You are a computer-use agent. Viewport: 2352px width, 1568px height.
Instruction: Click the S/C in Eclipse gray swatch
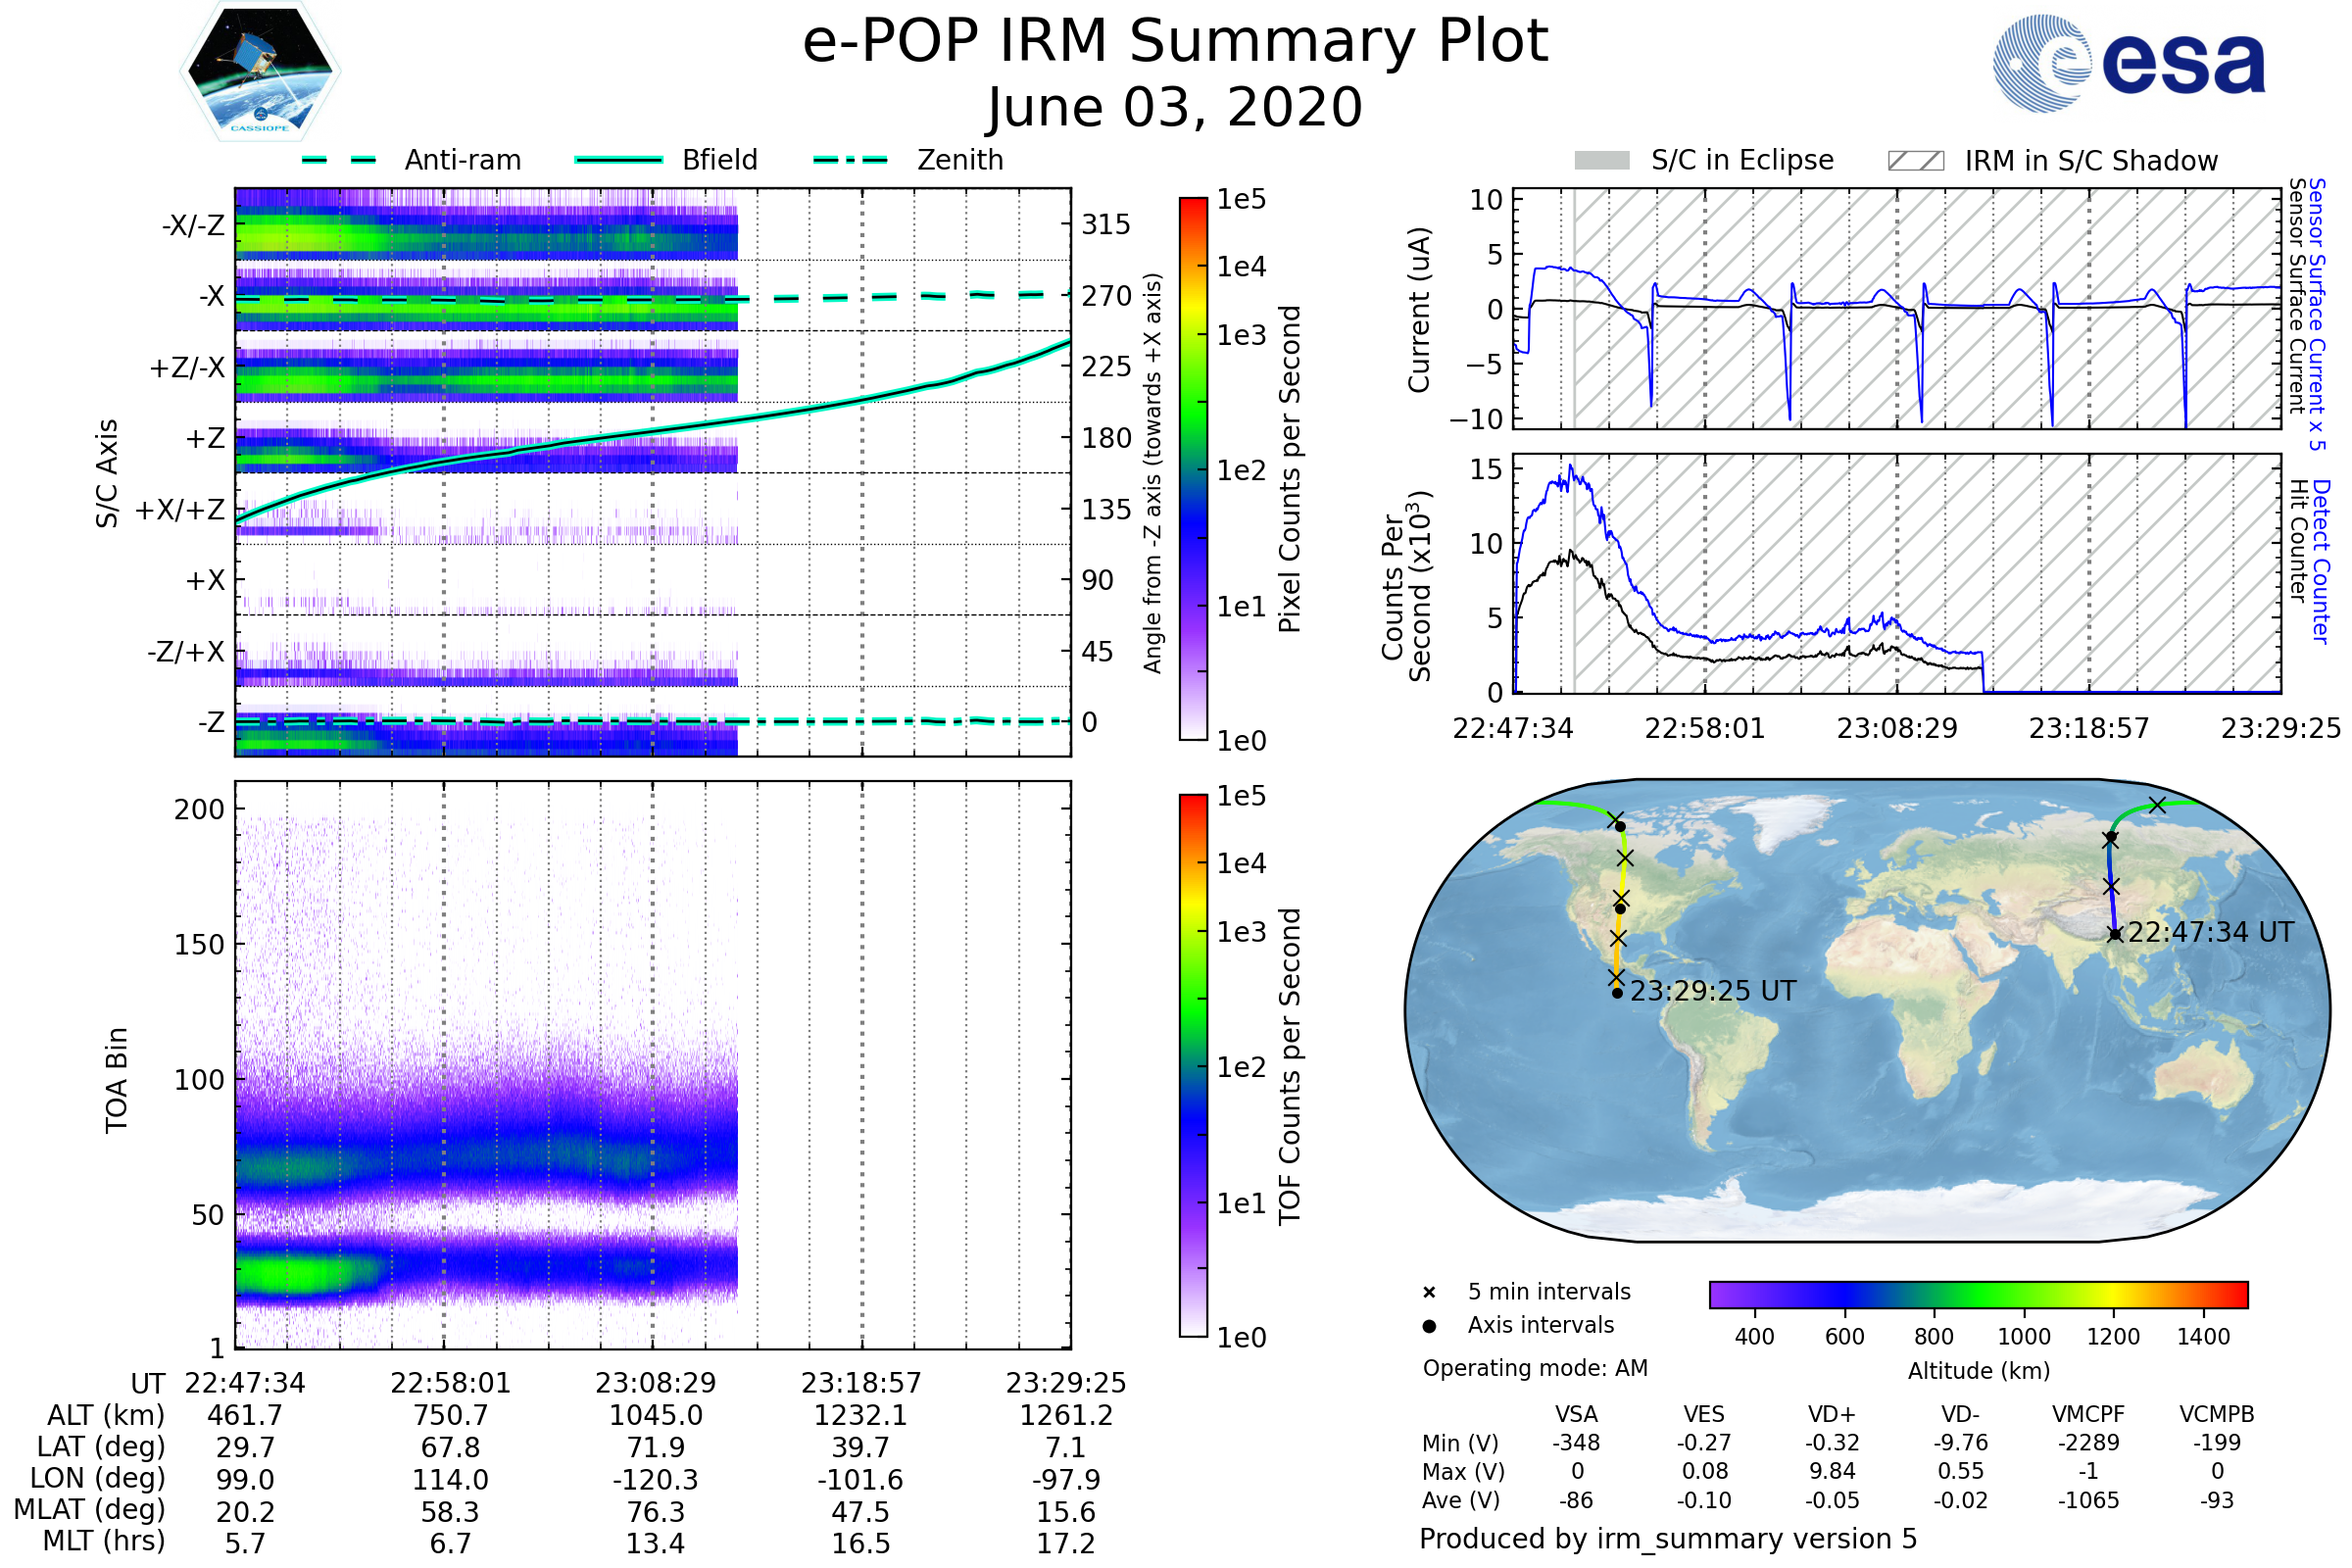1601,161
